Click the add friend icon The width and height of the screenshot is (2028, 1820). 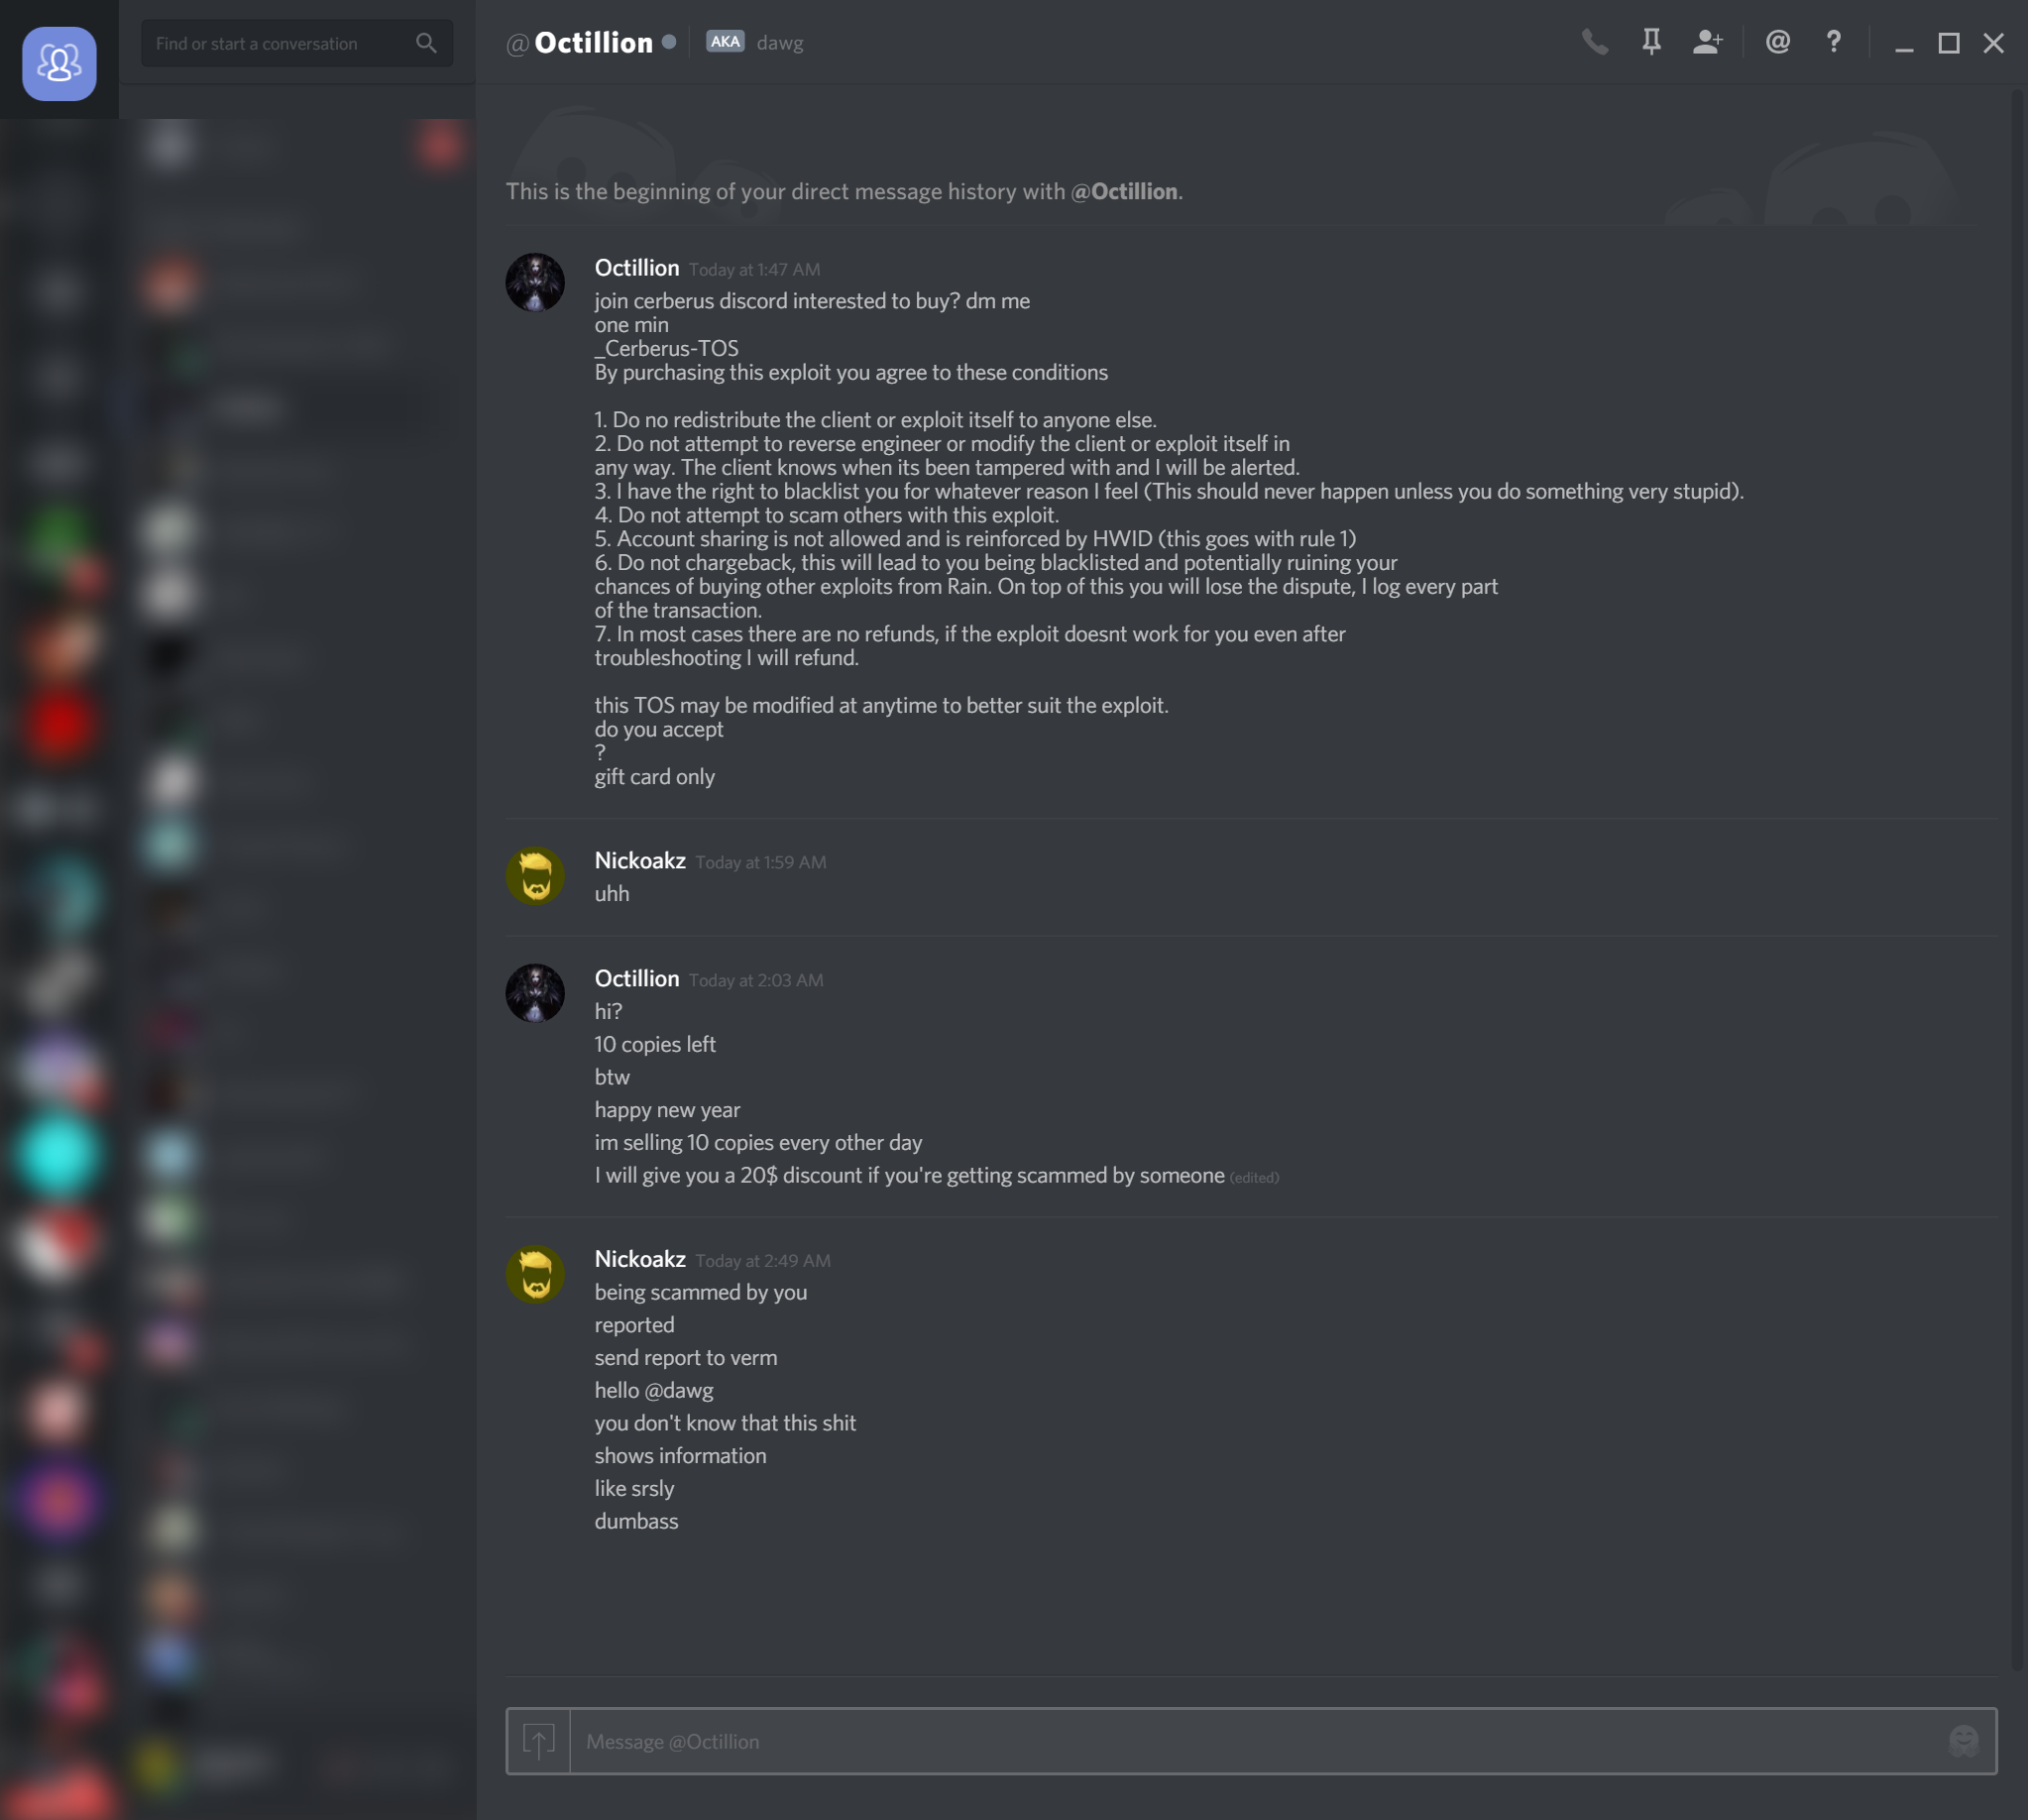coord(1707,43)
